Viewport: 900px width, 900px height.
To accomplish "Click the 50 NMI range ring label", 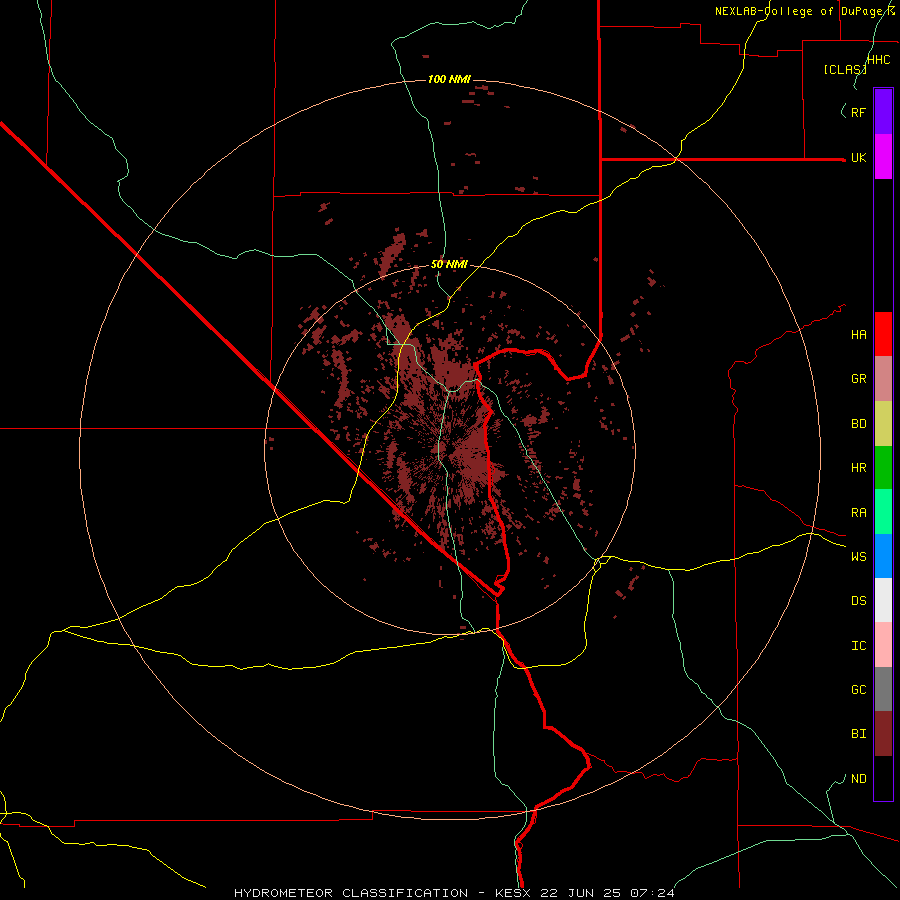I will click(x=449, y=264).
